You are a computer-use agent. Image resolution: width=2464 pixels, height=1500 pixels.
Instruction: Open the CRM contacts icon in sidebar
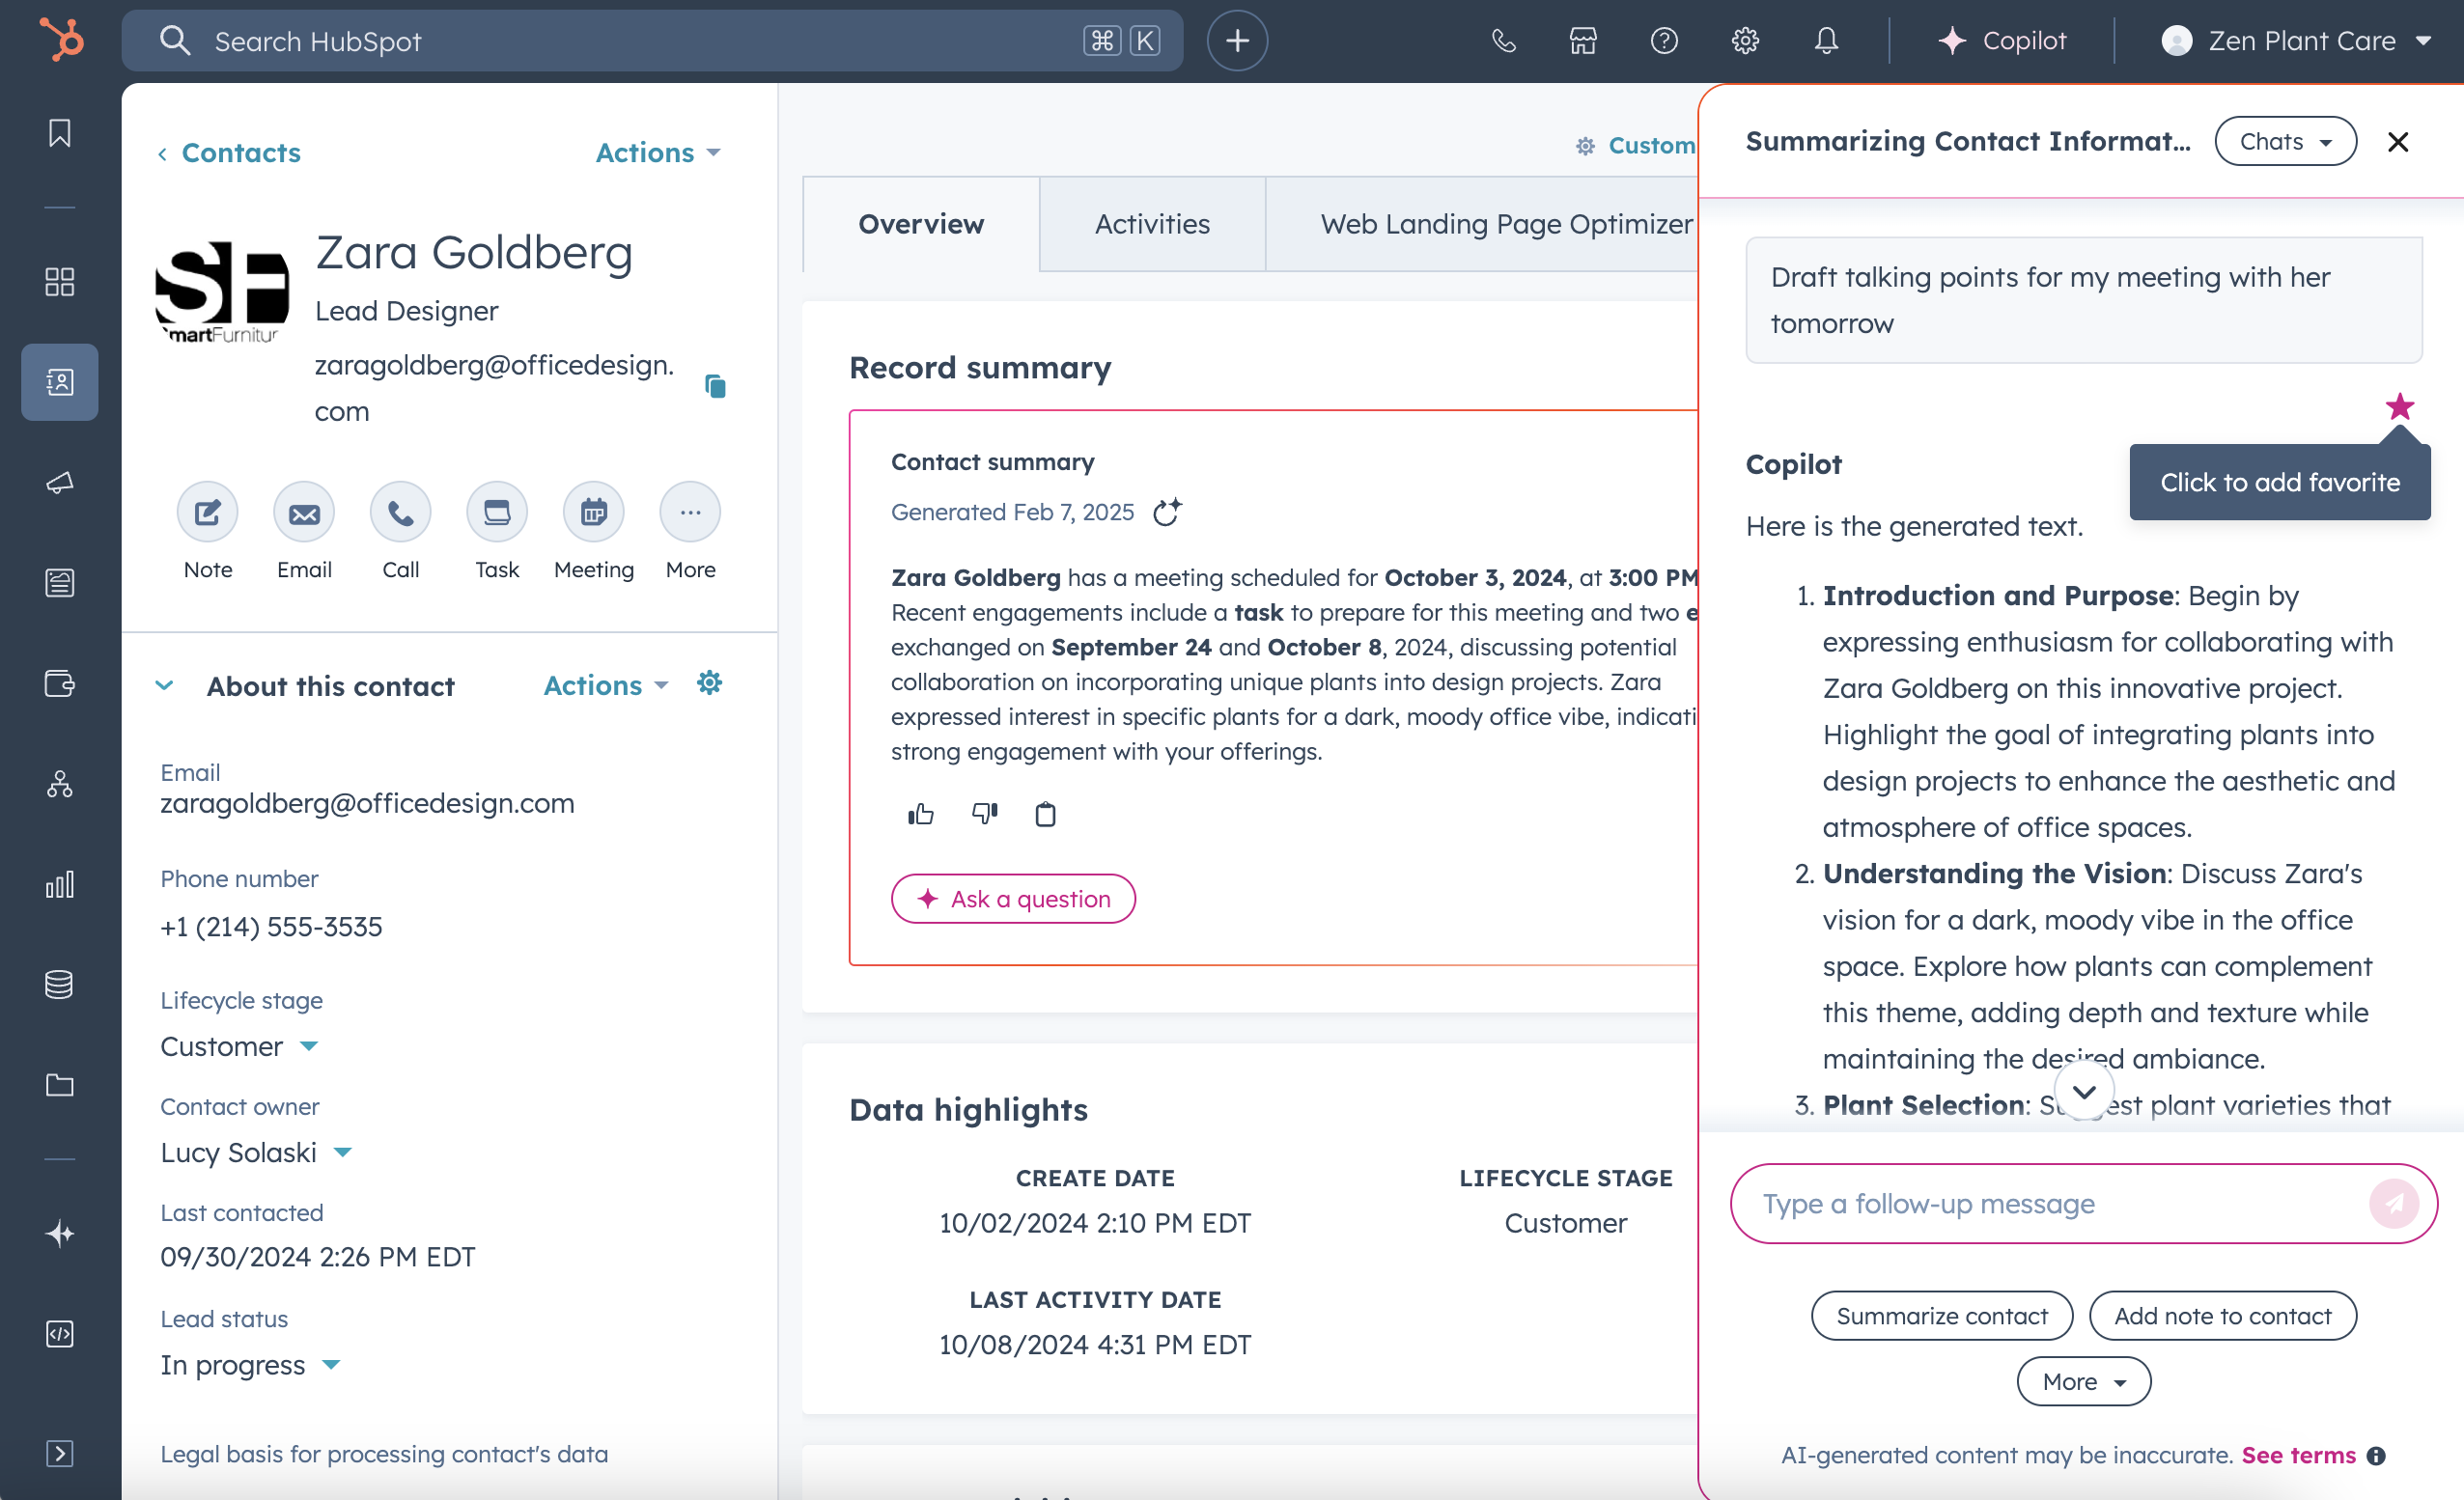tap(60, 382)
